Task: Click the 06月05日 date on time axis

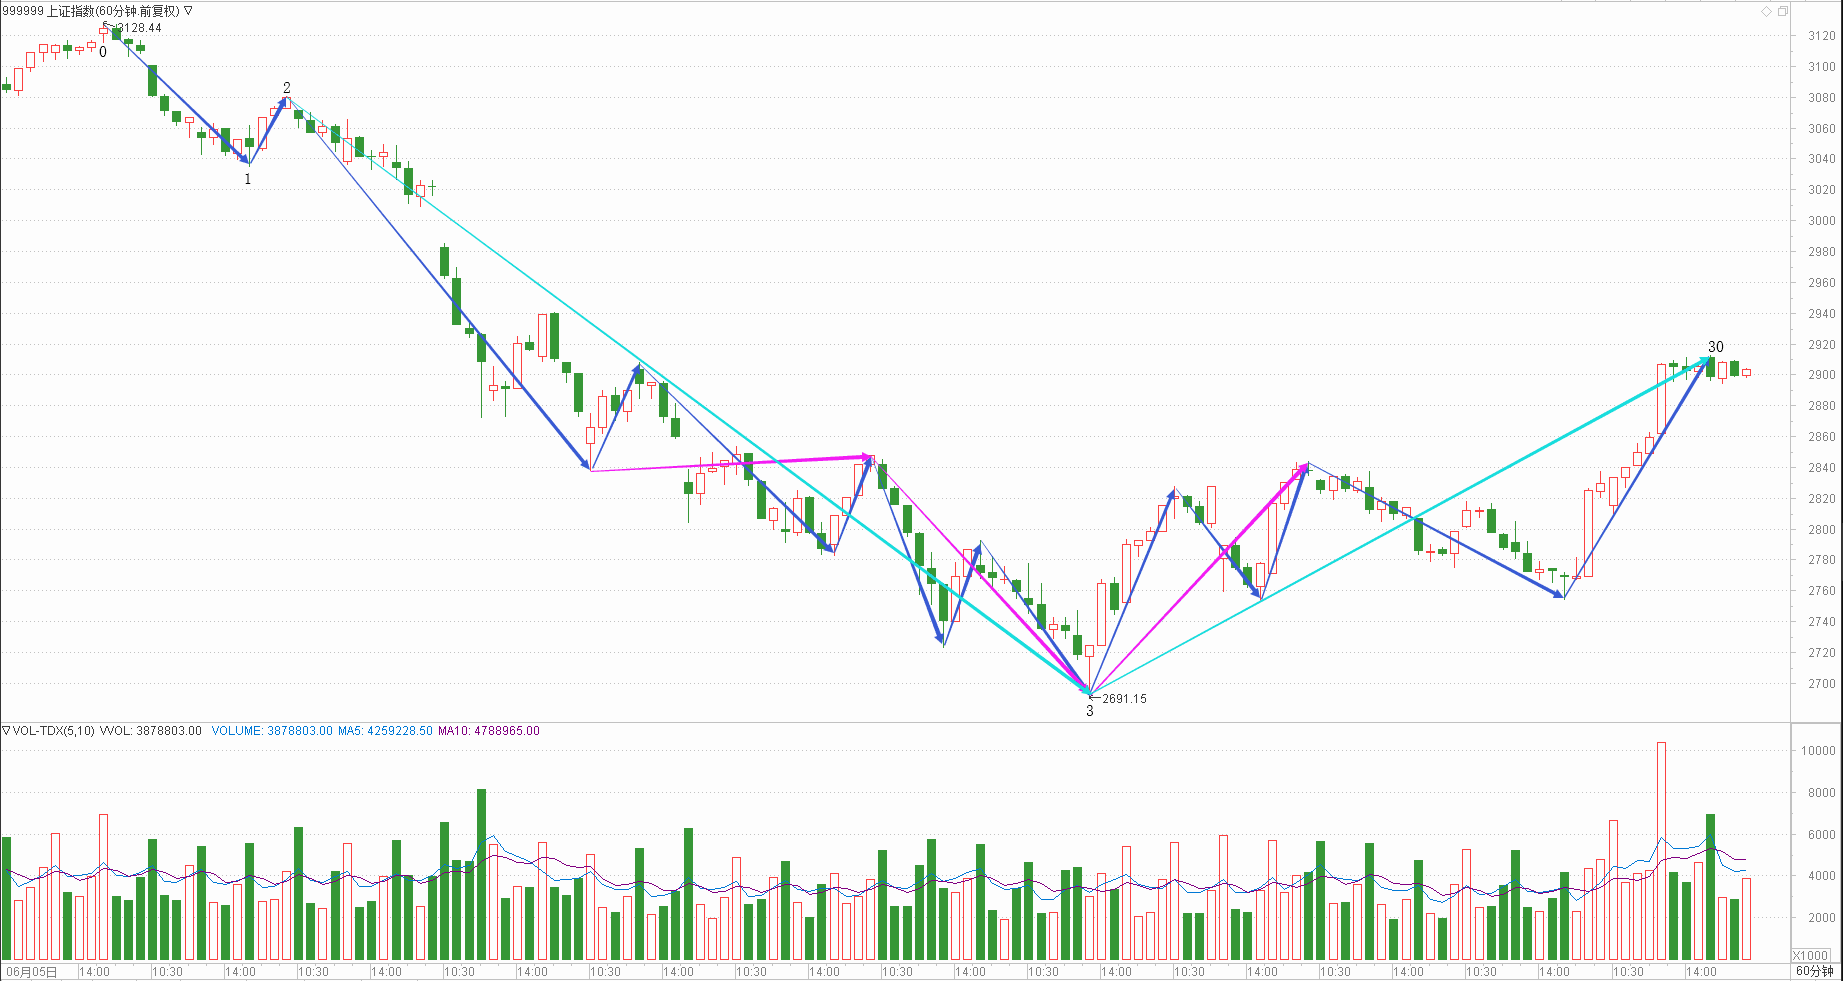Action: [32, 972]
